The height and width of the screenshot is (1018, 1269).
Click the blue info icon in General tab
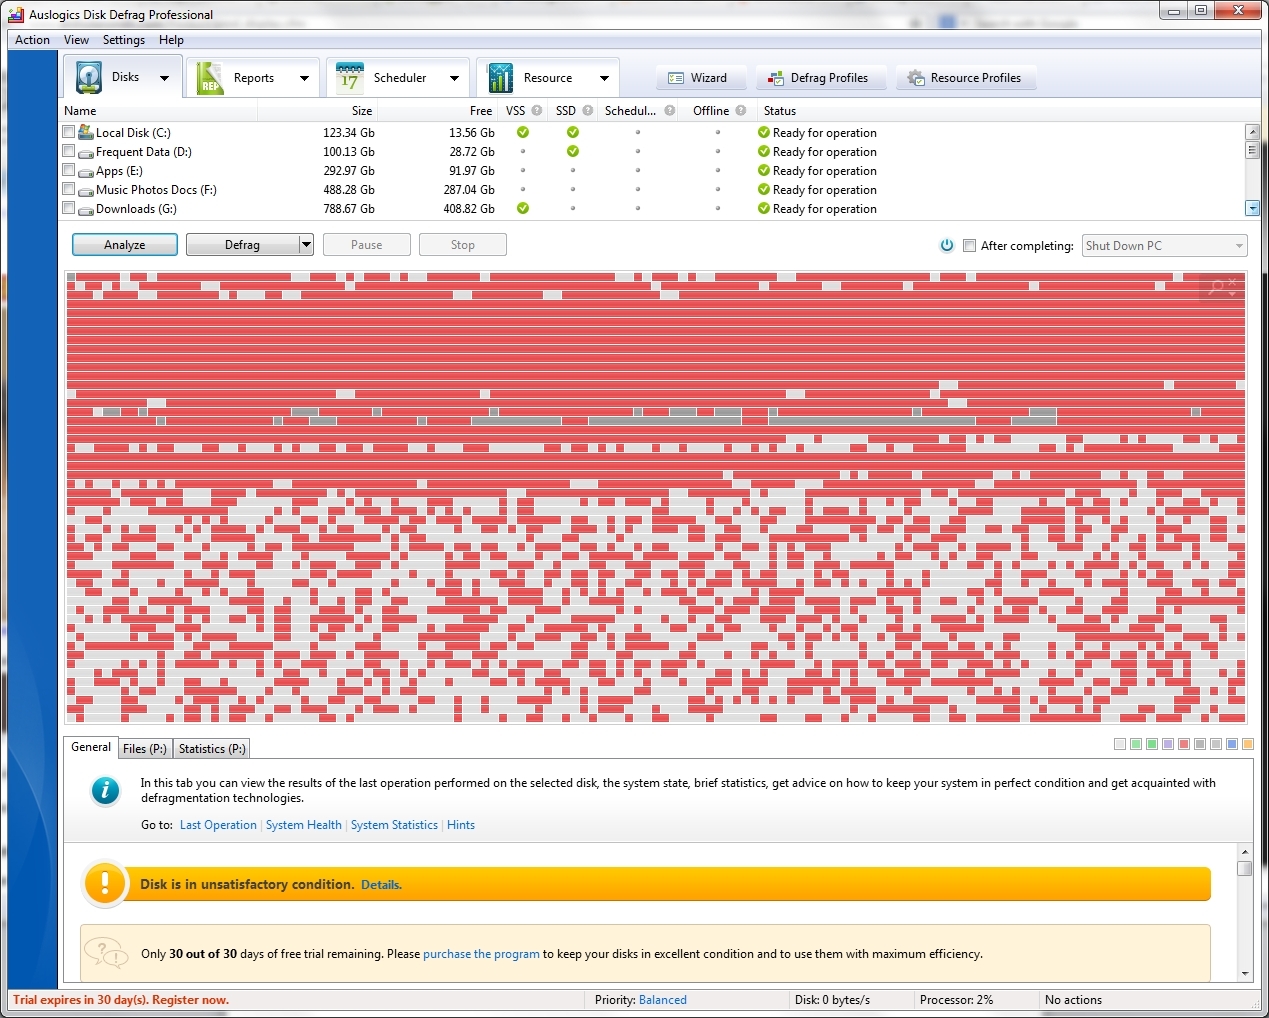click(x=105, y=791)
